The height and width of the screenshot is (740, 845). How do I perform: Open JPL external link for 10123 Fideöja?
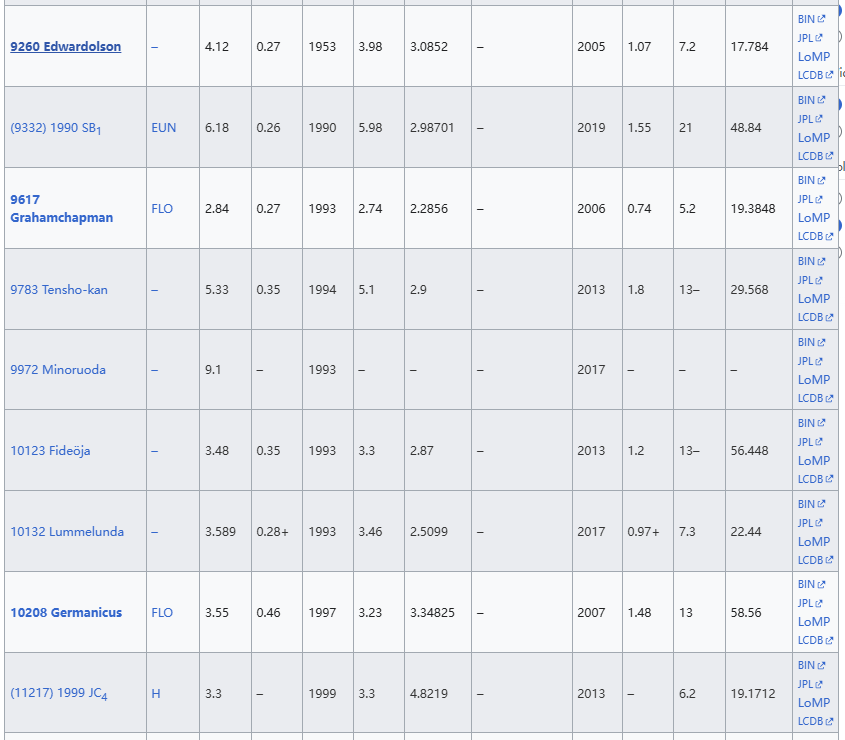806,442
